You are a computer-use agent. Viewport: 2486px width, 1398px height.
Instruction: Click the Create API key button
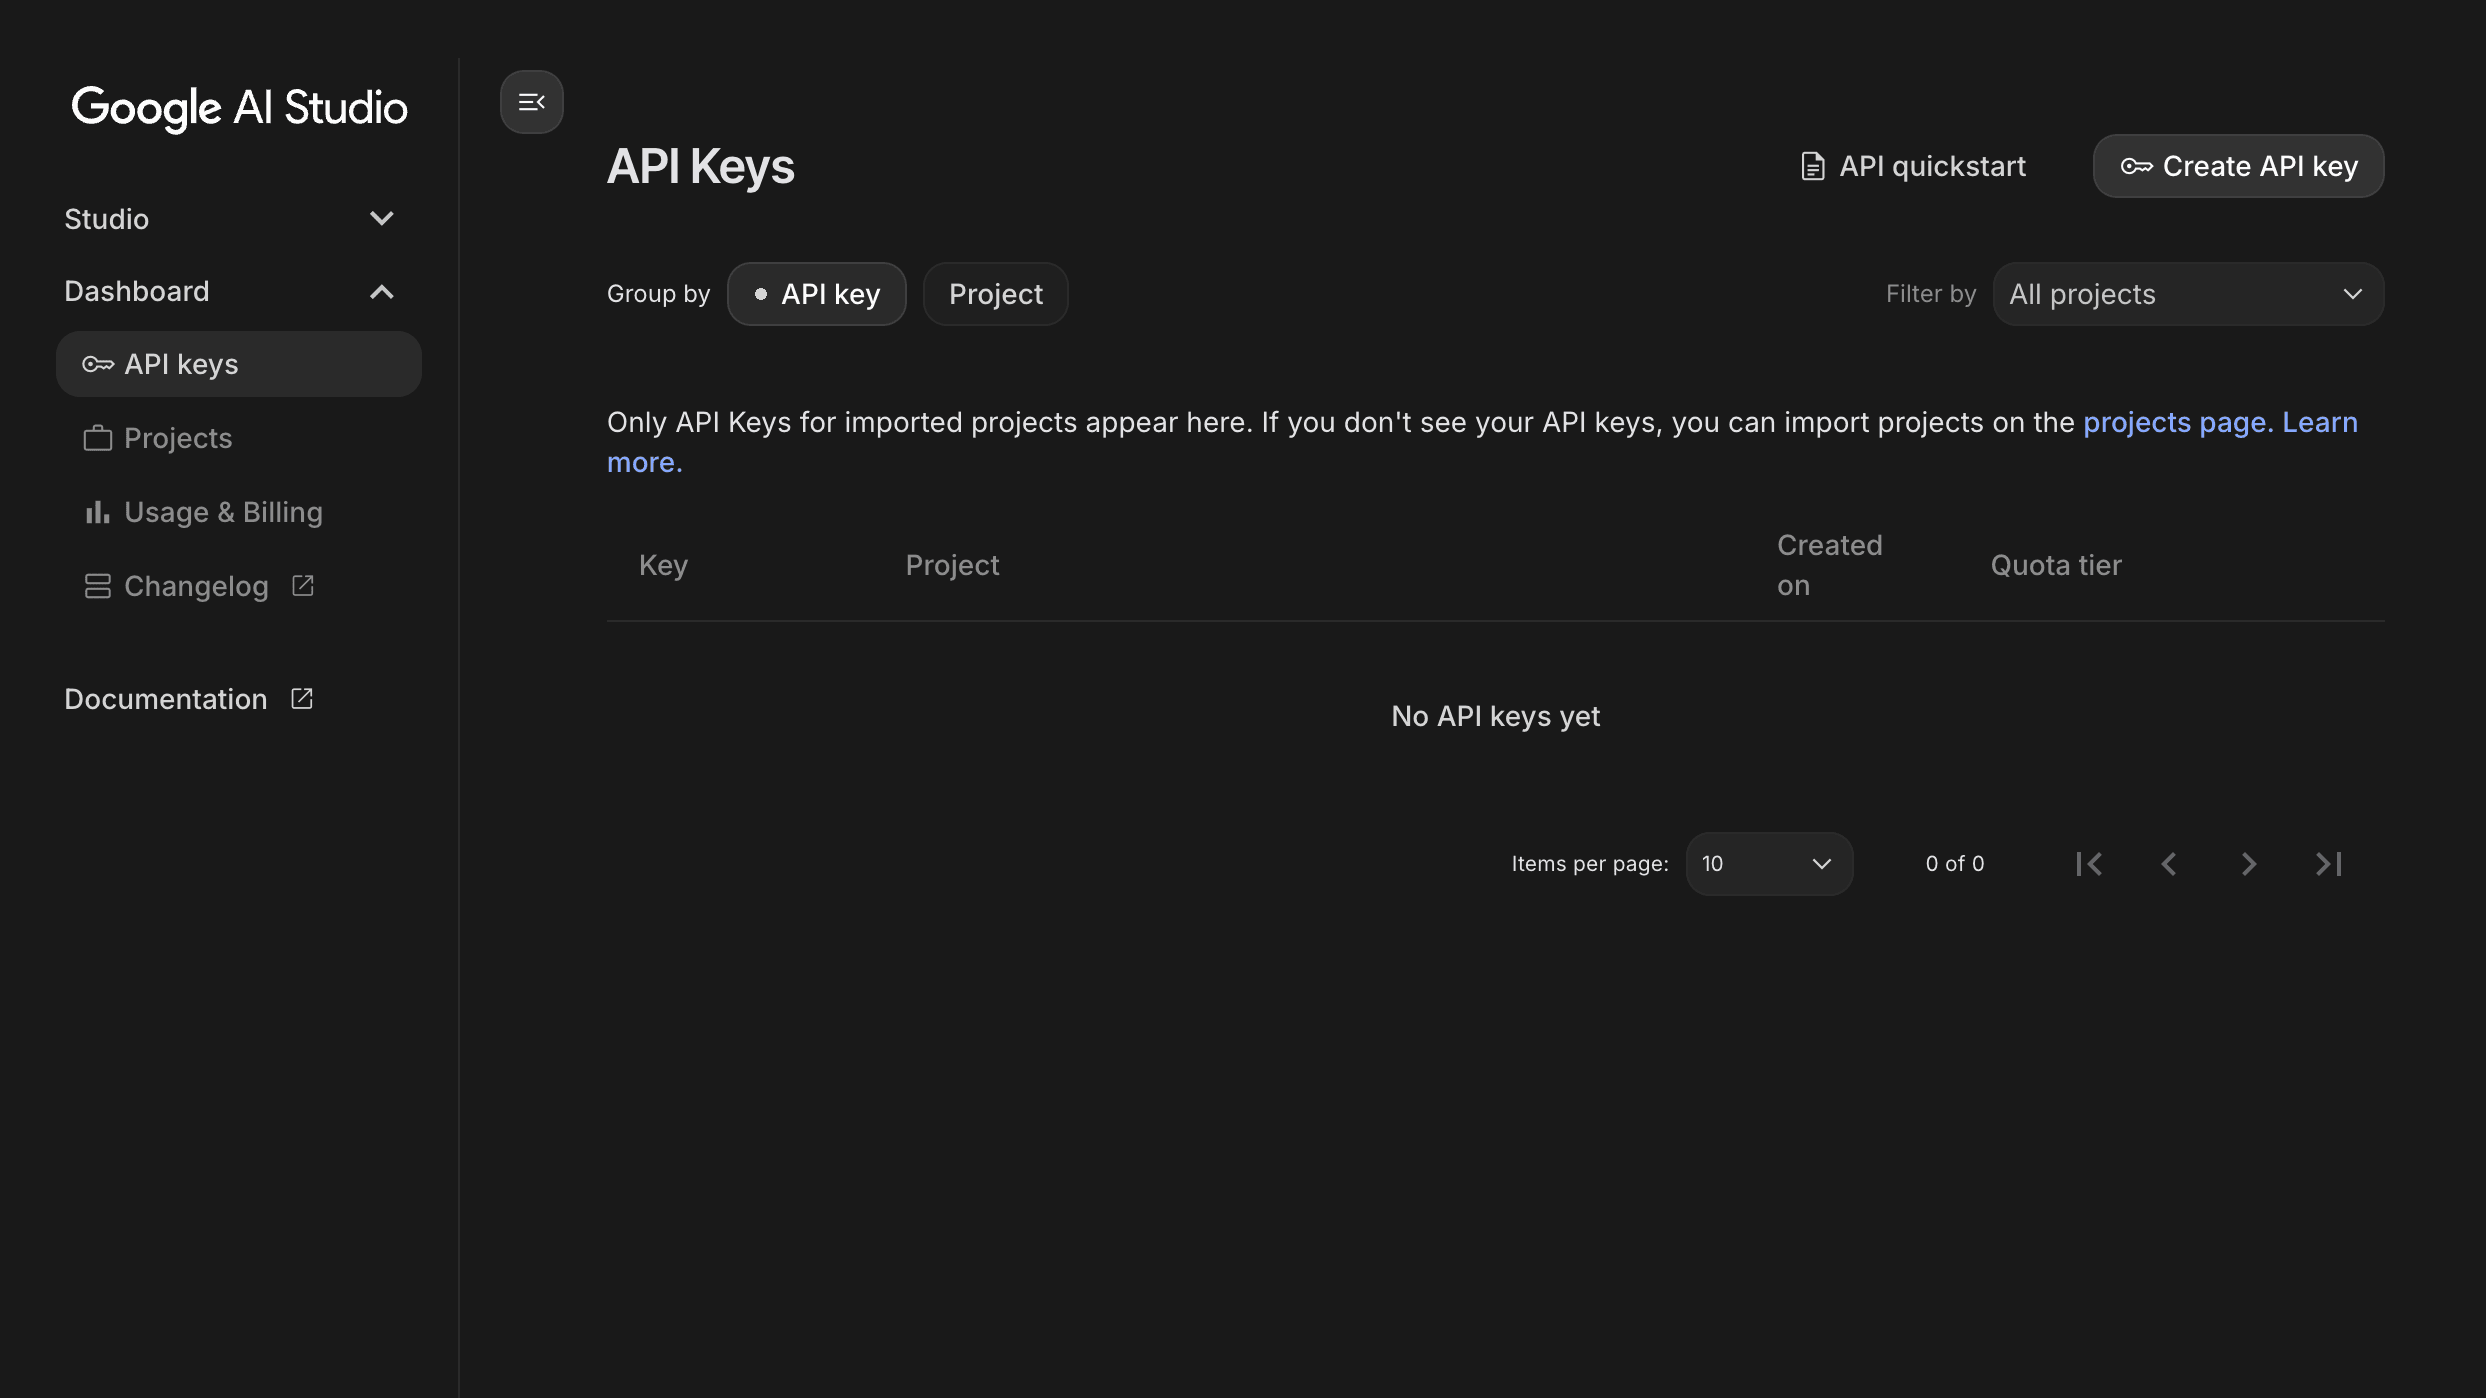click(x=2237, y=166)
